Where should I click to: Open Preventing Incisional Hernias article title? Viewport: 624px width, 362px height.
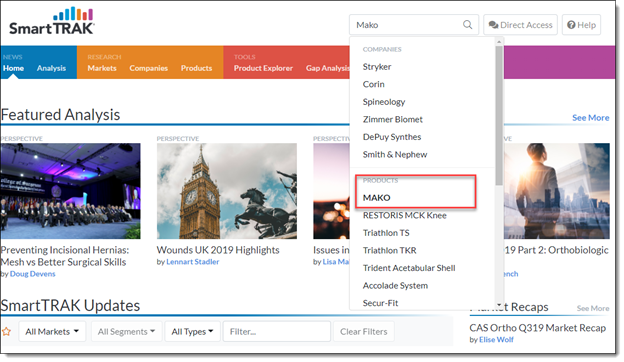click(64, 256)
